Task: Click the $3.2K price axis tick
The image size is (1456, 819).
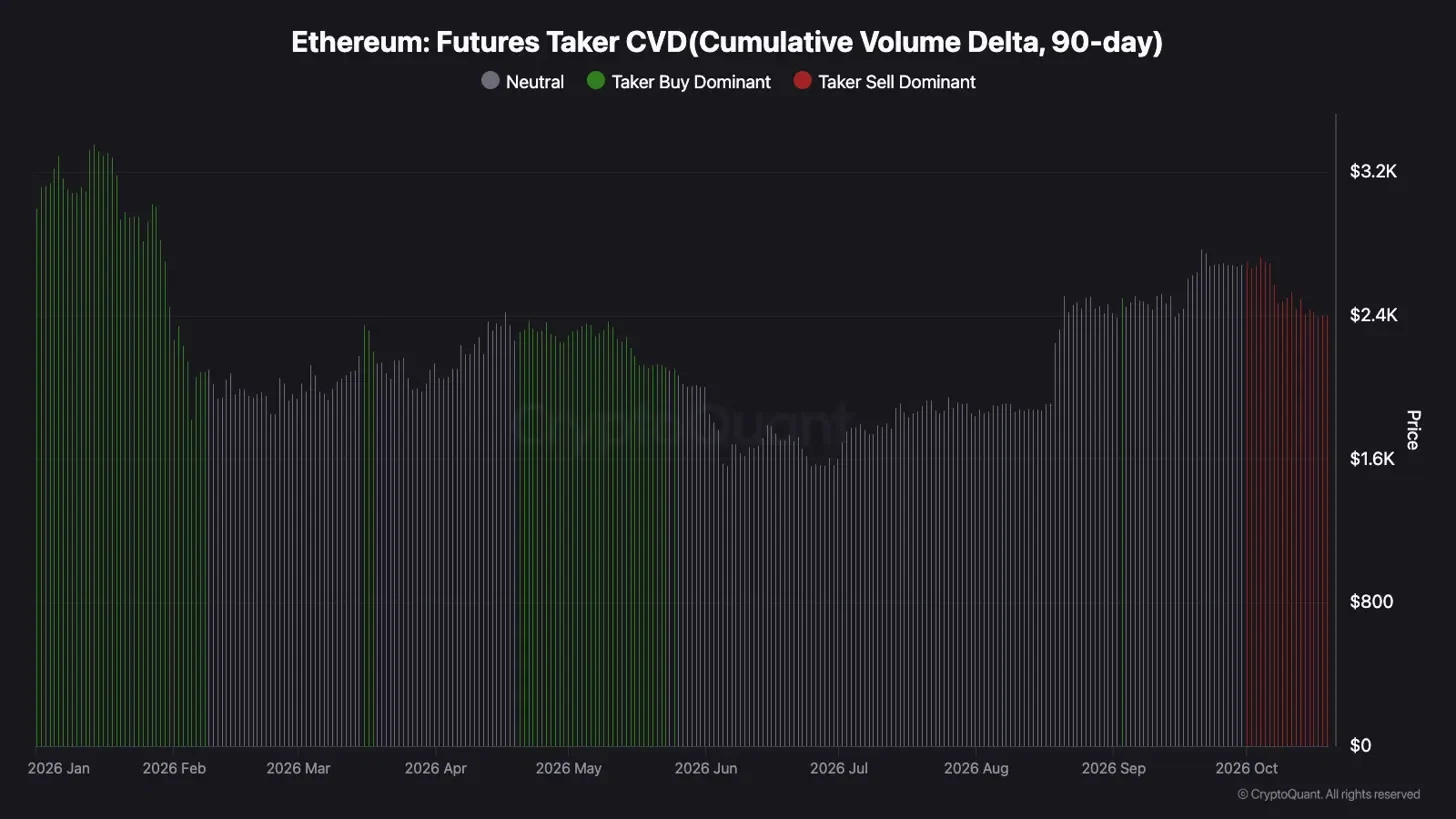Action: click(1373, 172)
